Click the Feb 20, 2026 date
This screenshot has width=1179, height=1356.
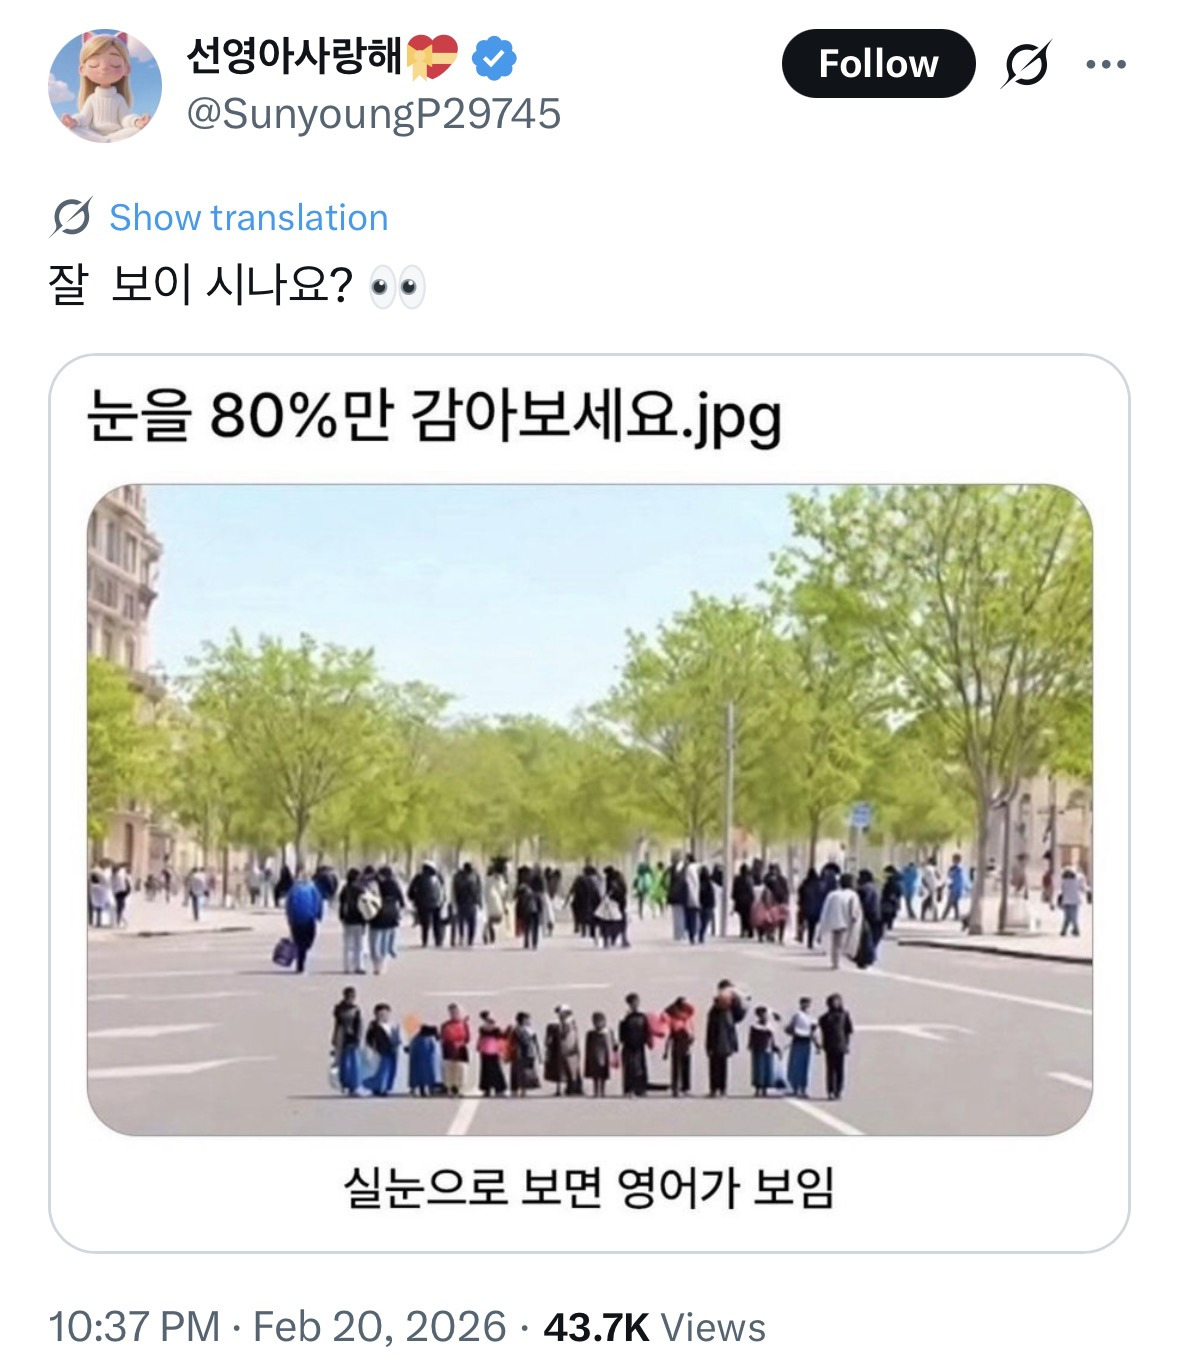click(x=379, y=1327)
